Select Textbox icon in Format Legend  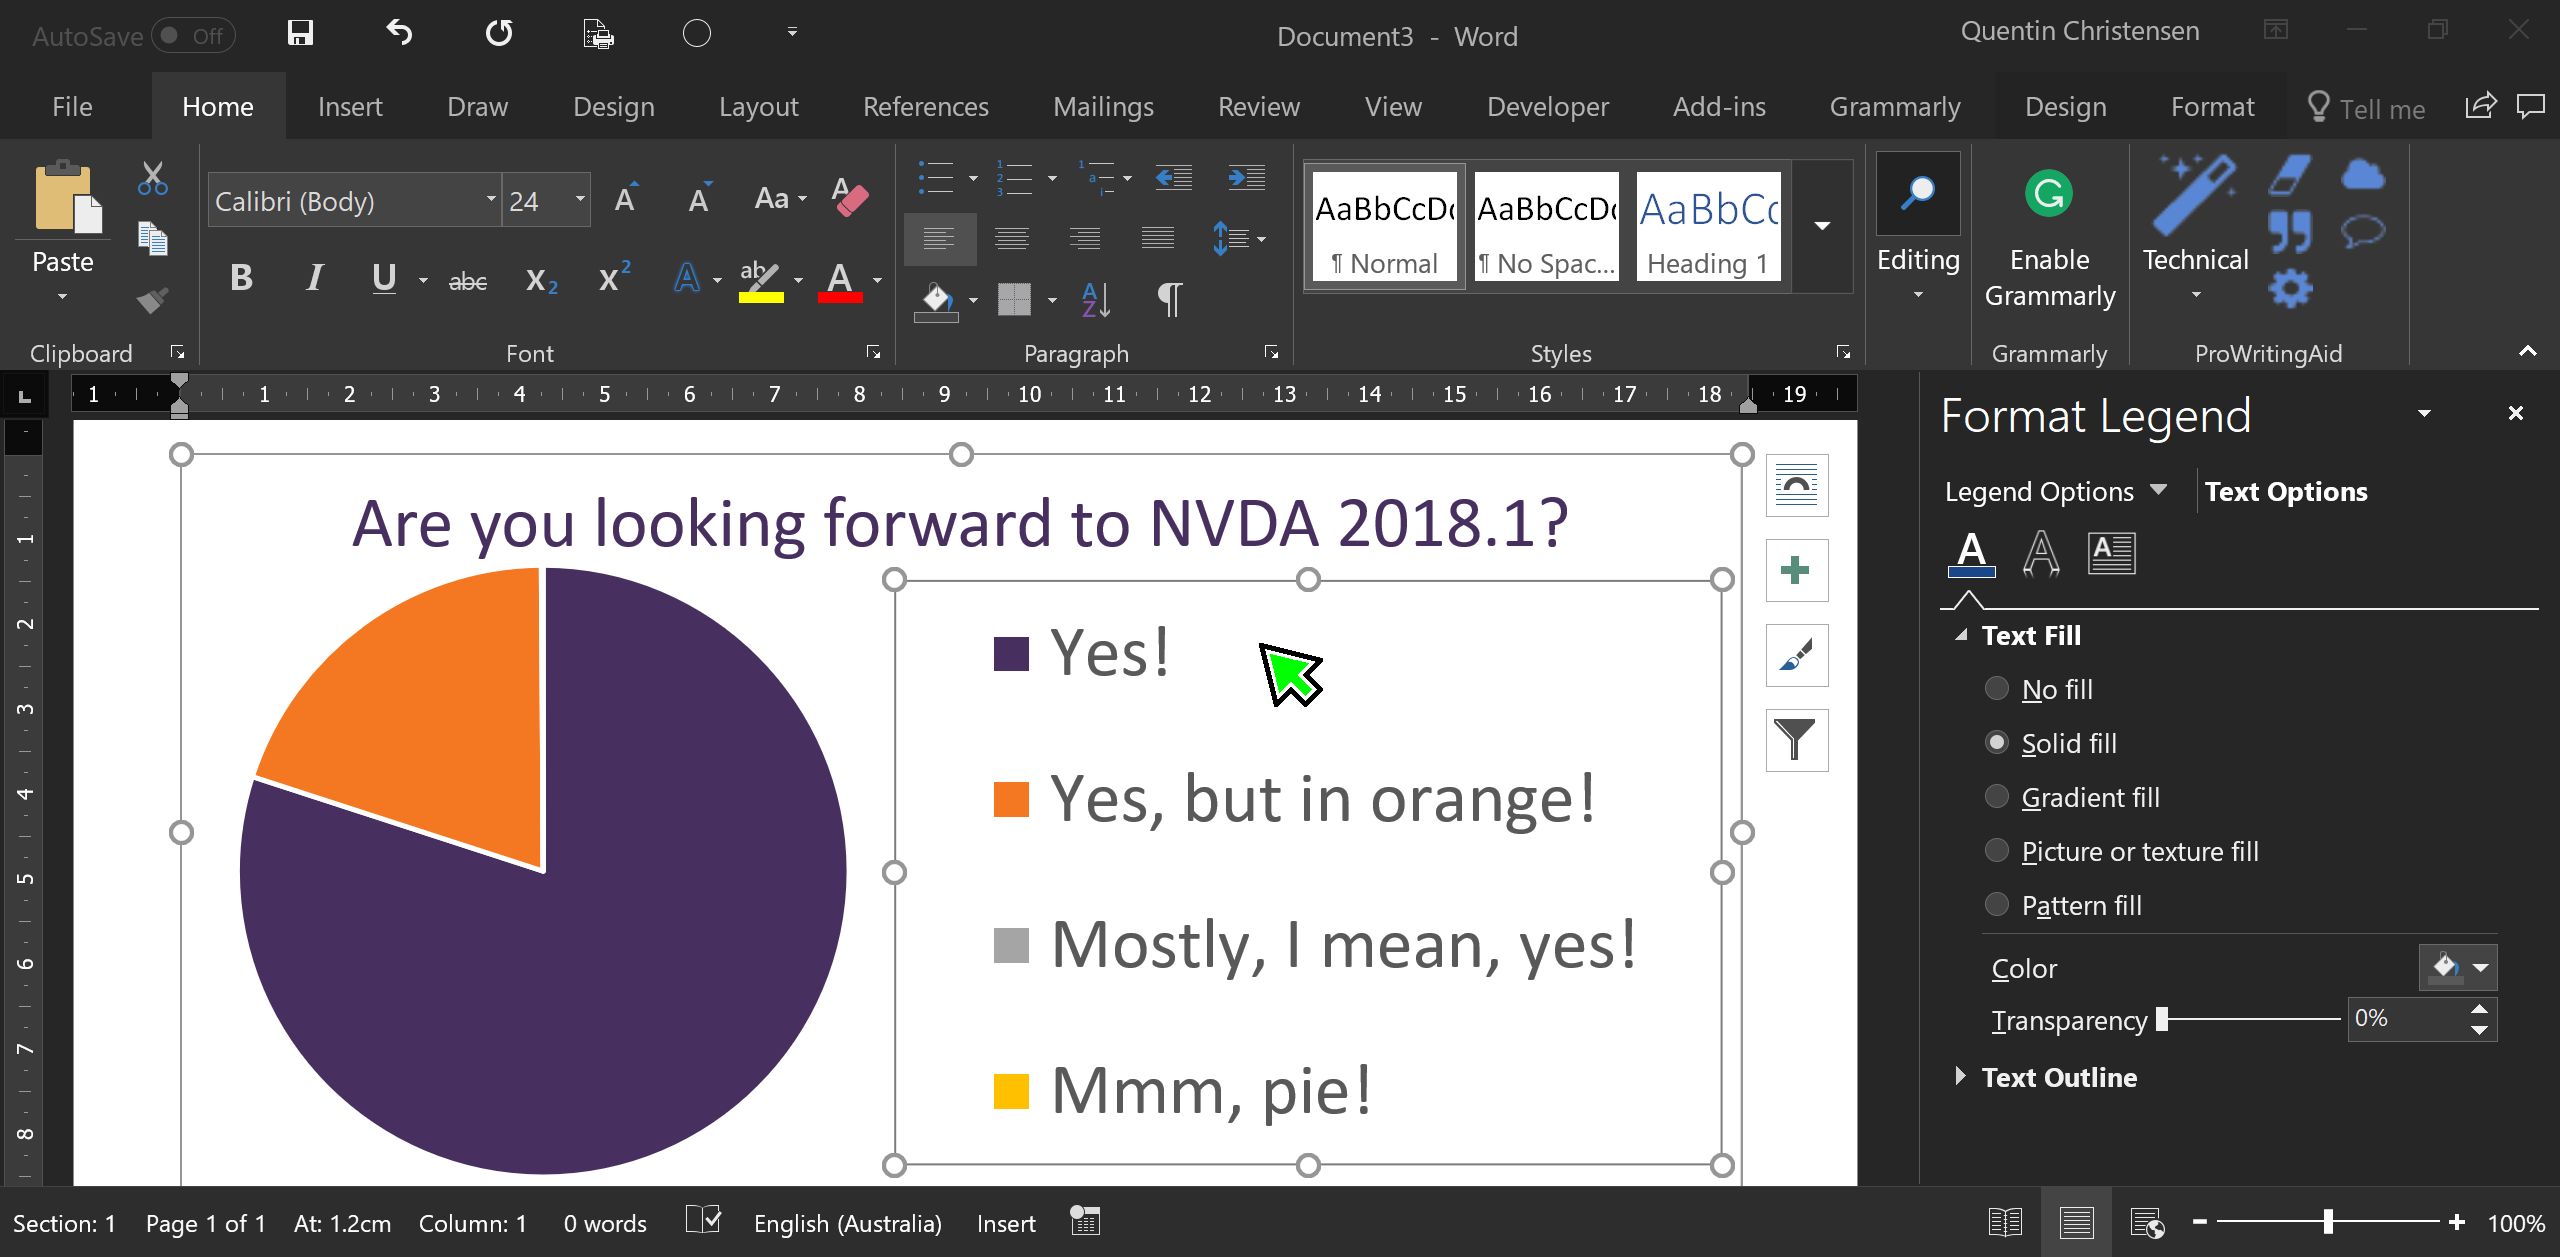pos(2112,553)
